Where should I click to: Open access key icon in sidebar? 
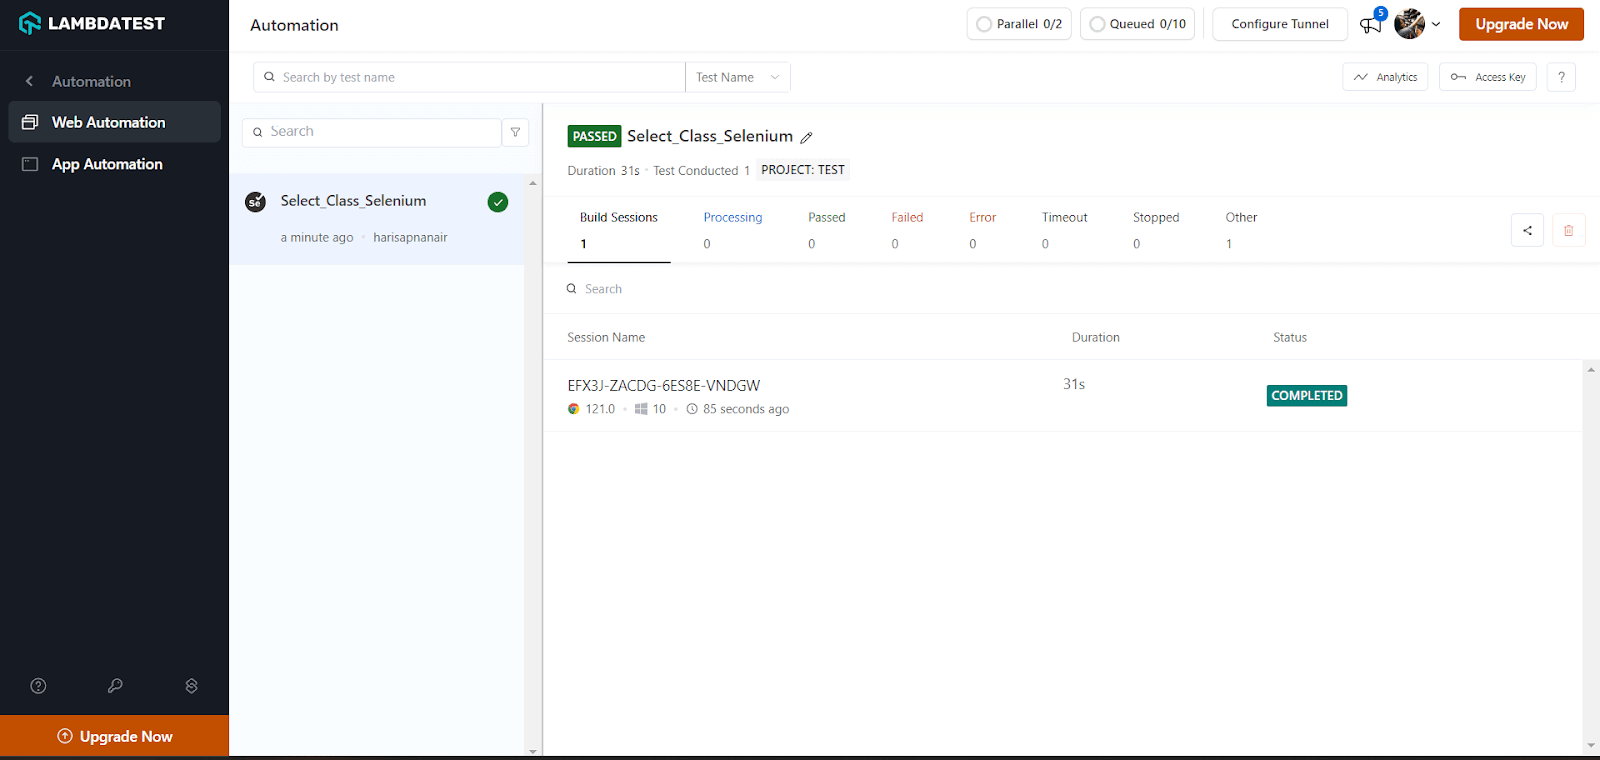pos(115,686)
